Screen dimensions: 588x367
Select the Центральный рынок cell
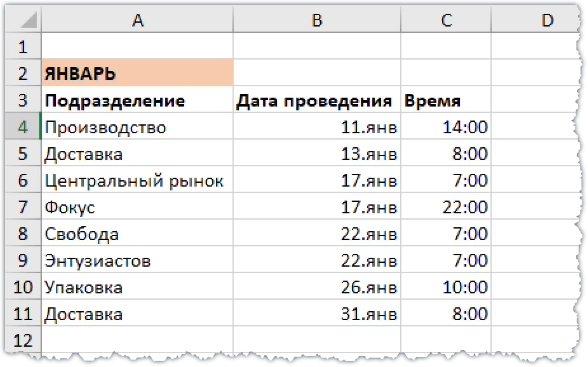137,180
